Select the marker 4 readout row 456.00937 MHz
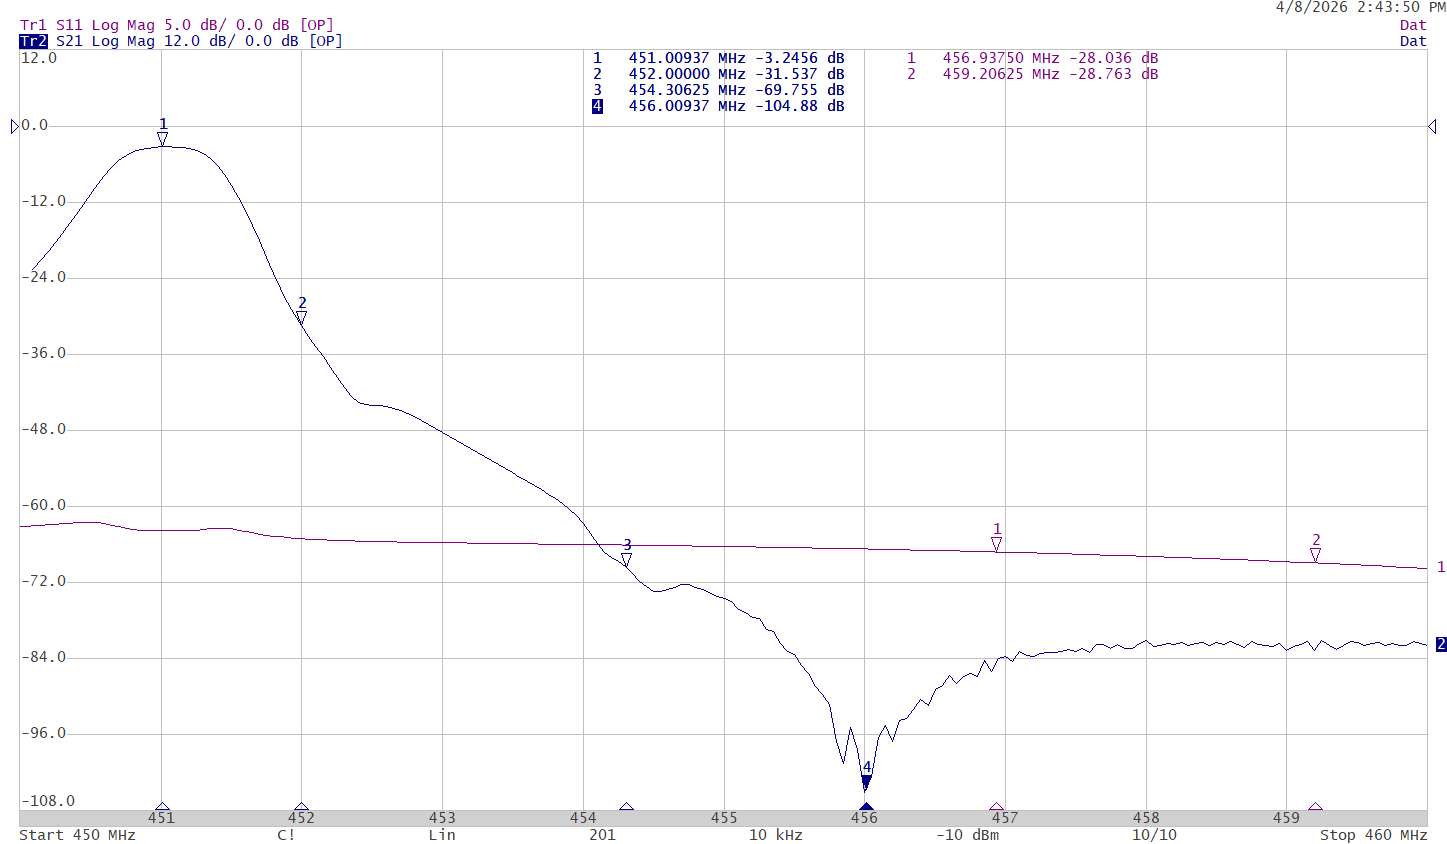The width and height of the screenshot is (1447, 844). tap(718, 106)
